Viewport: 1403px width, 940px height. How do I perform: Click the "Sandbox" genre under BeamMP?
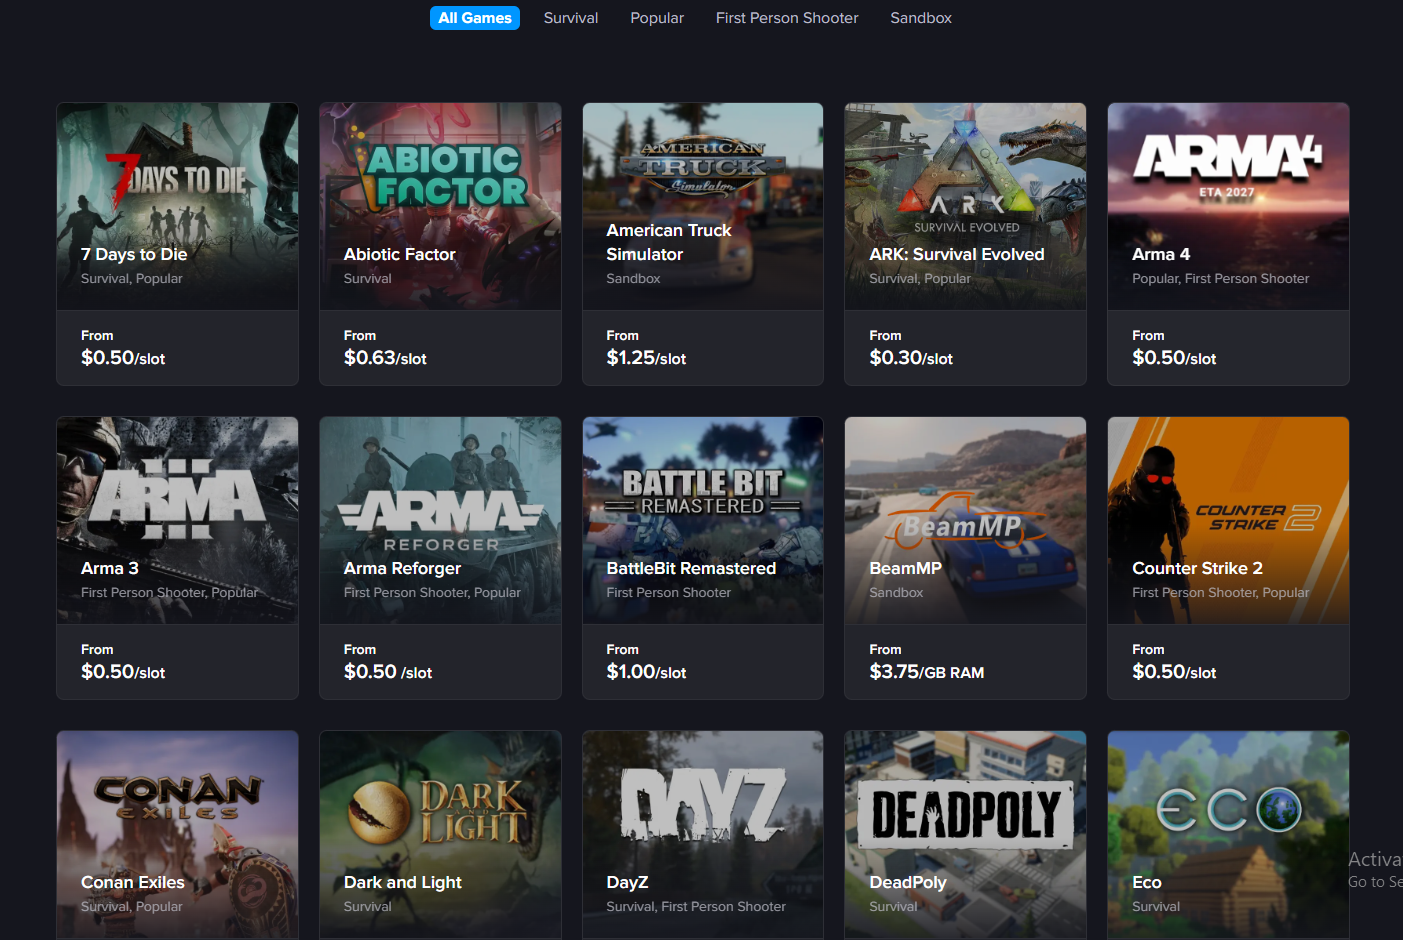pyautogui.click(x=896, y=592)
